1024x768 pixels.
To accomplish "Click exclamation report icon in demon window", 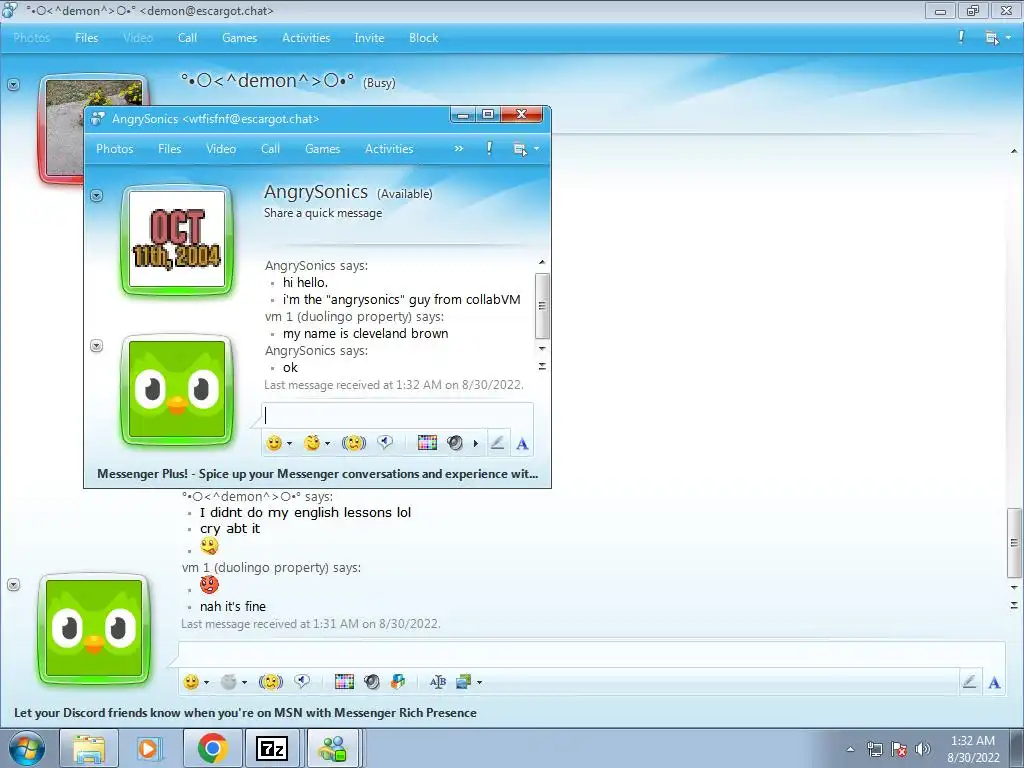I will pyautogui.click(x=961, y=38).
